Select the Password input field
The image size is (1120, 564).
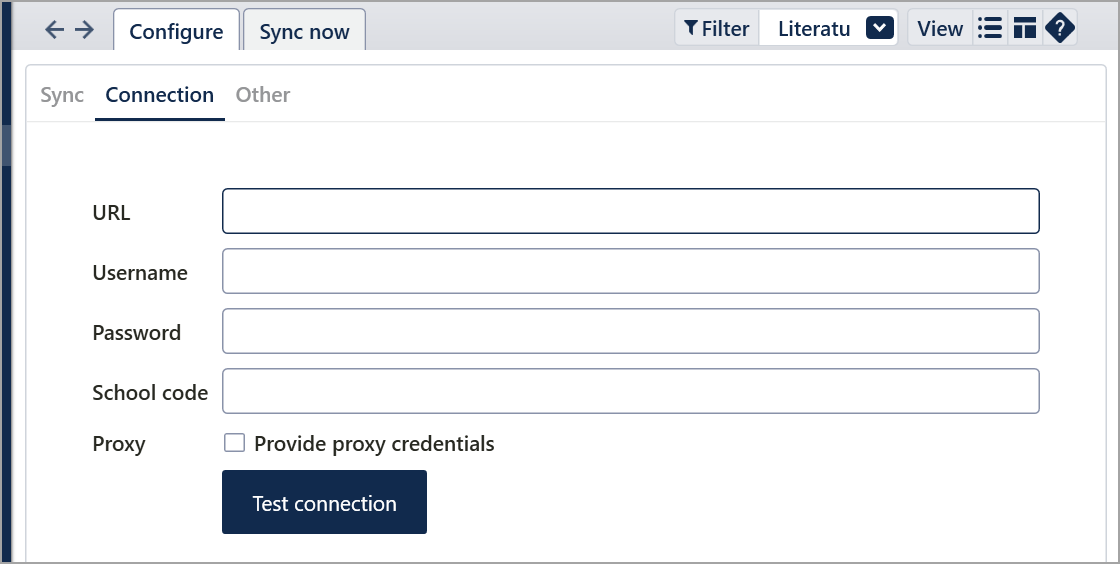631,331
